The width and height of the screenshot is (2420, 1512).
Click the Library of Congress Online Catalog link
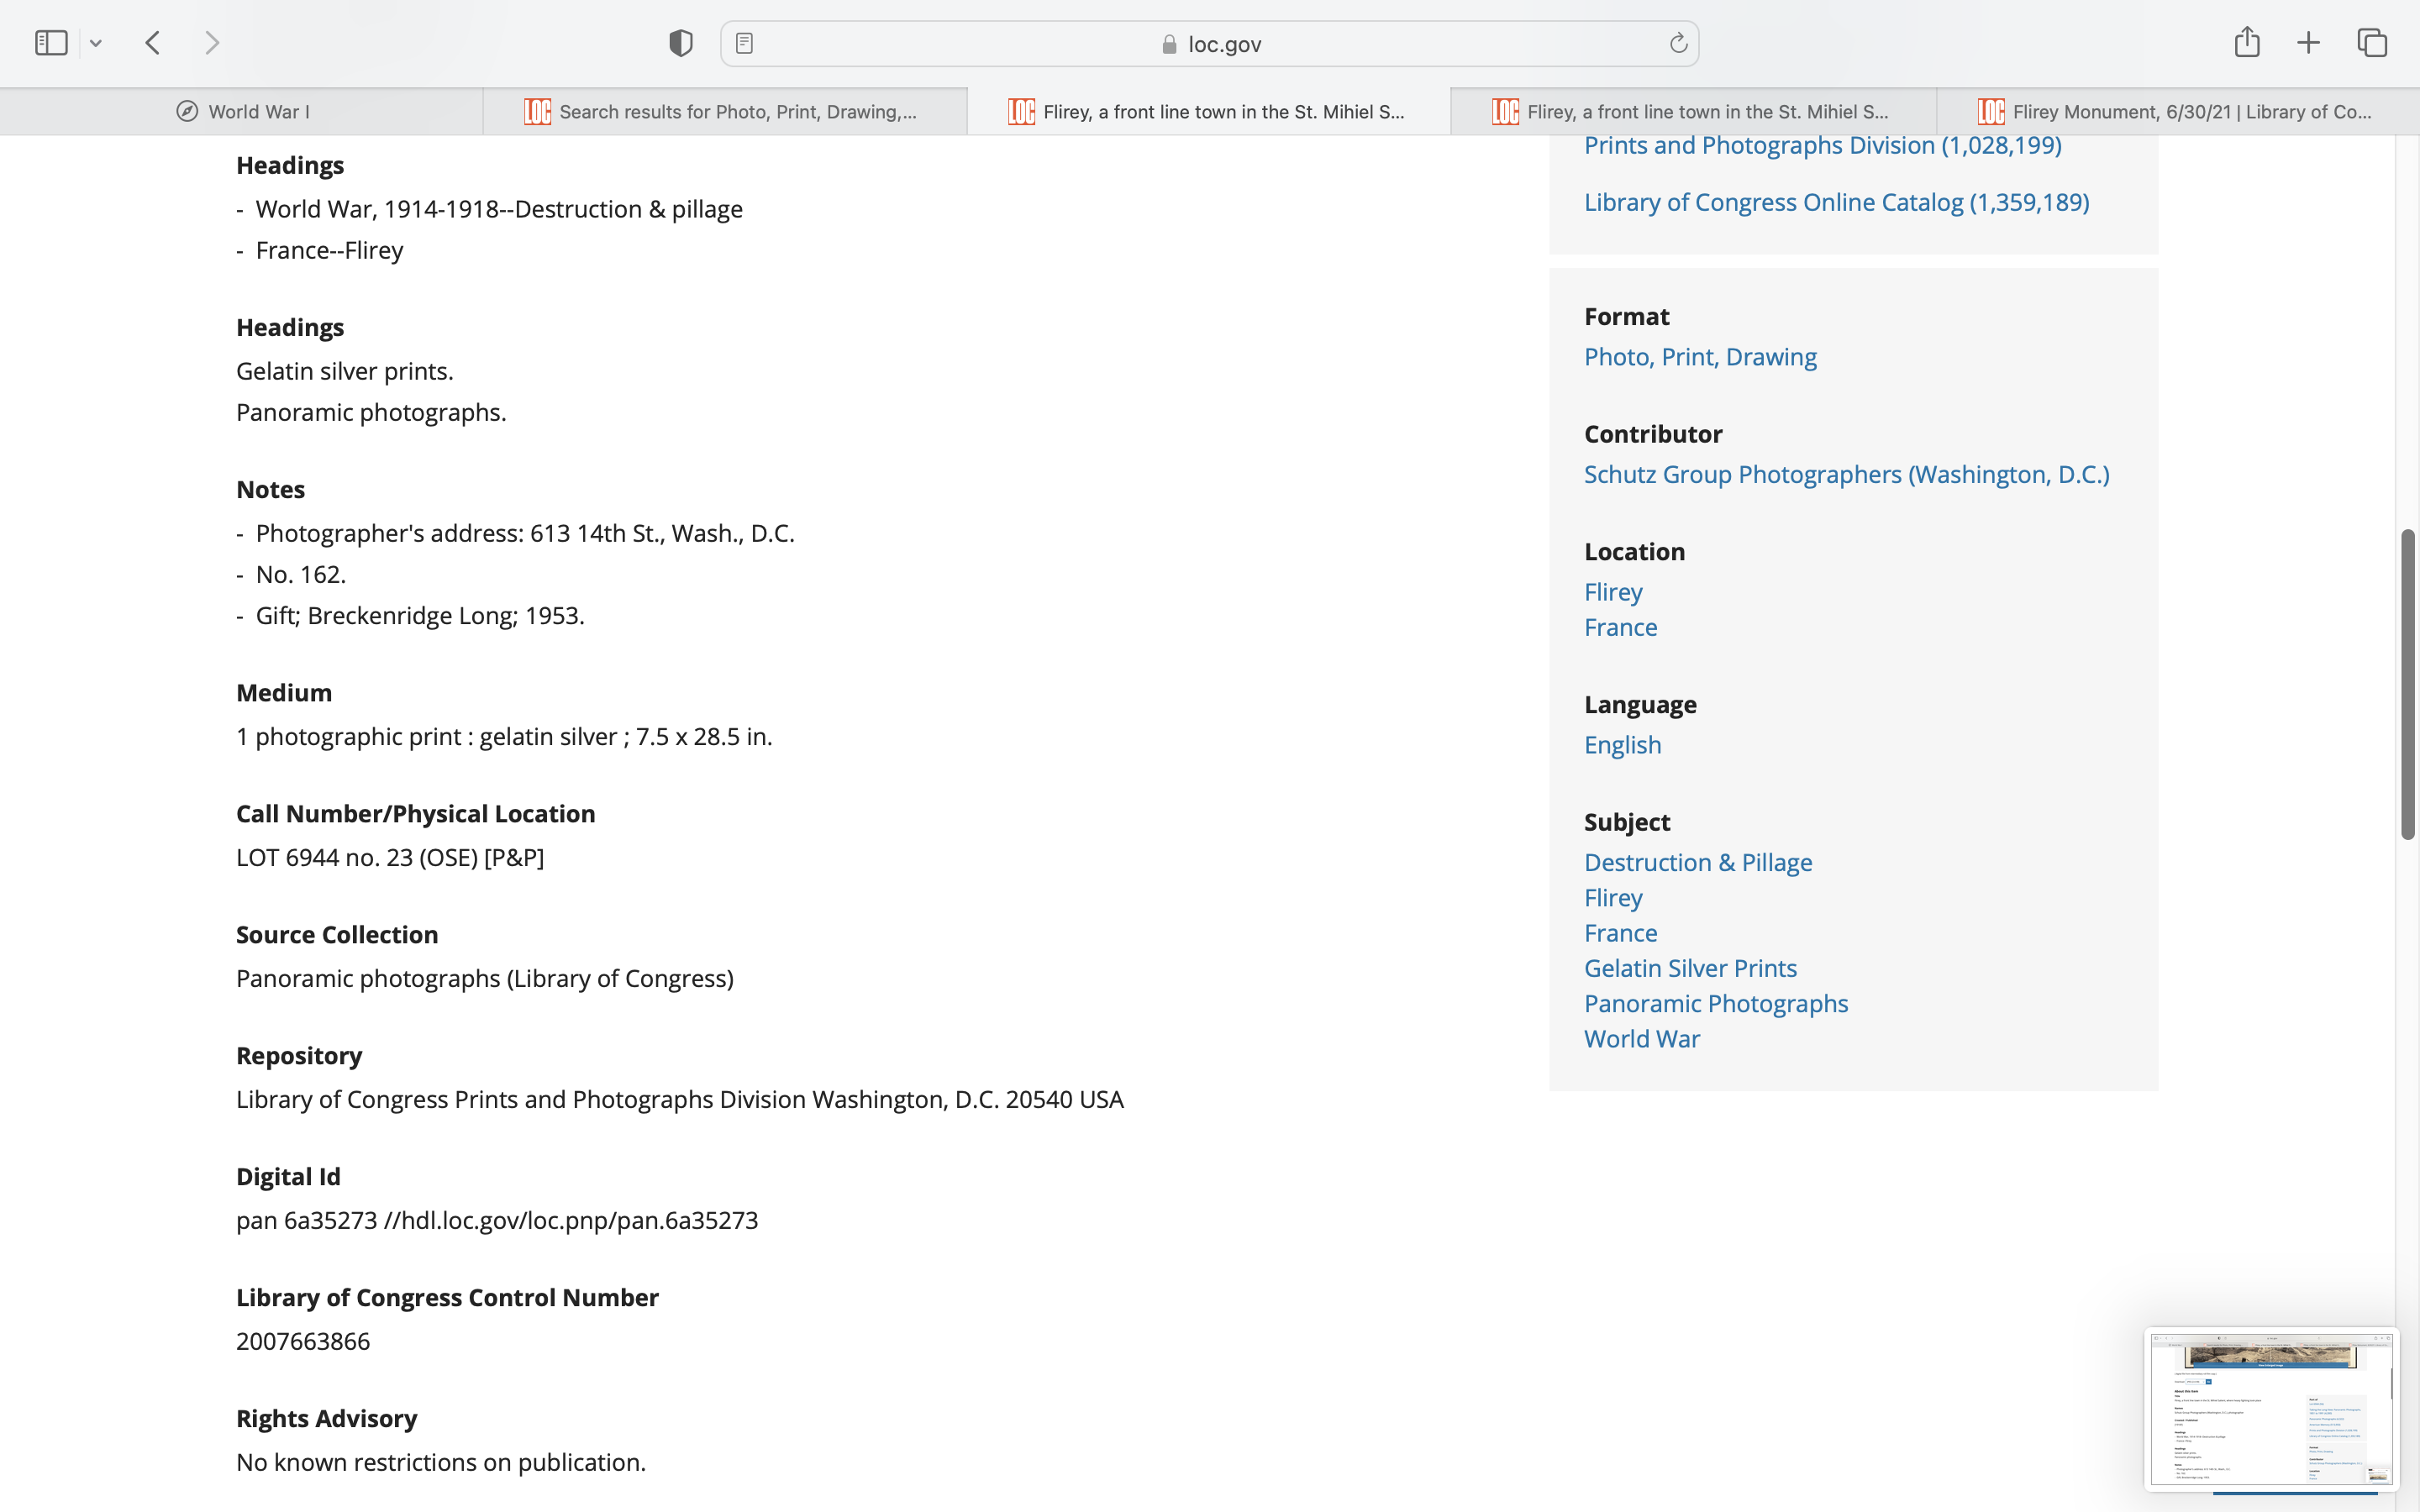(x=1836, y=202)
